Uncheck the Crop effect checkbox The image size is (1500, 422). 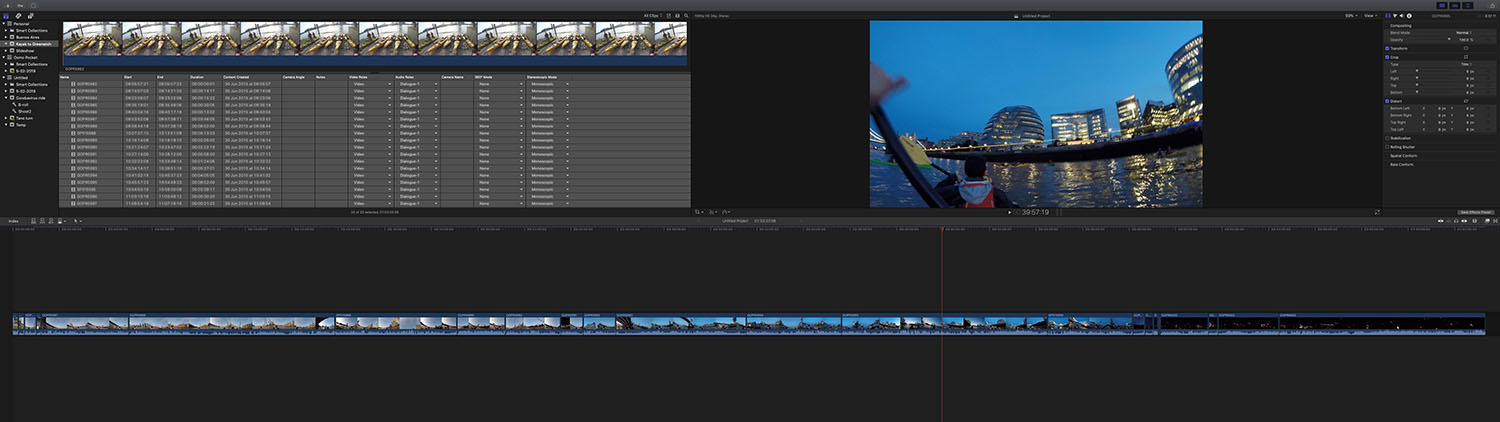pos(1387,57)
